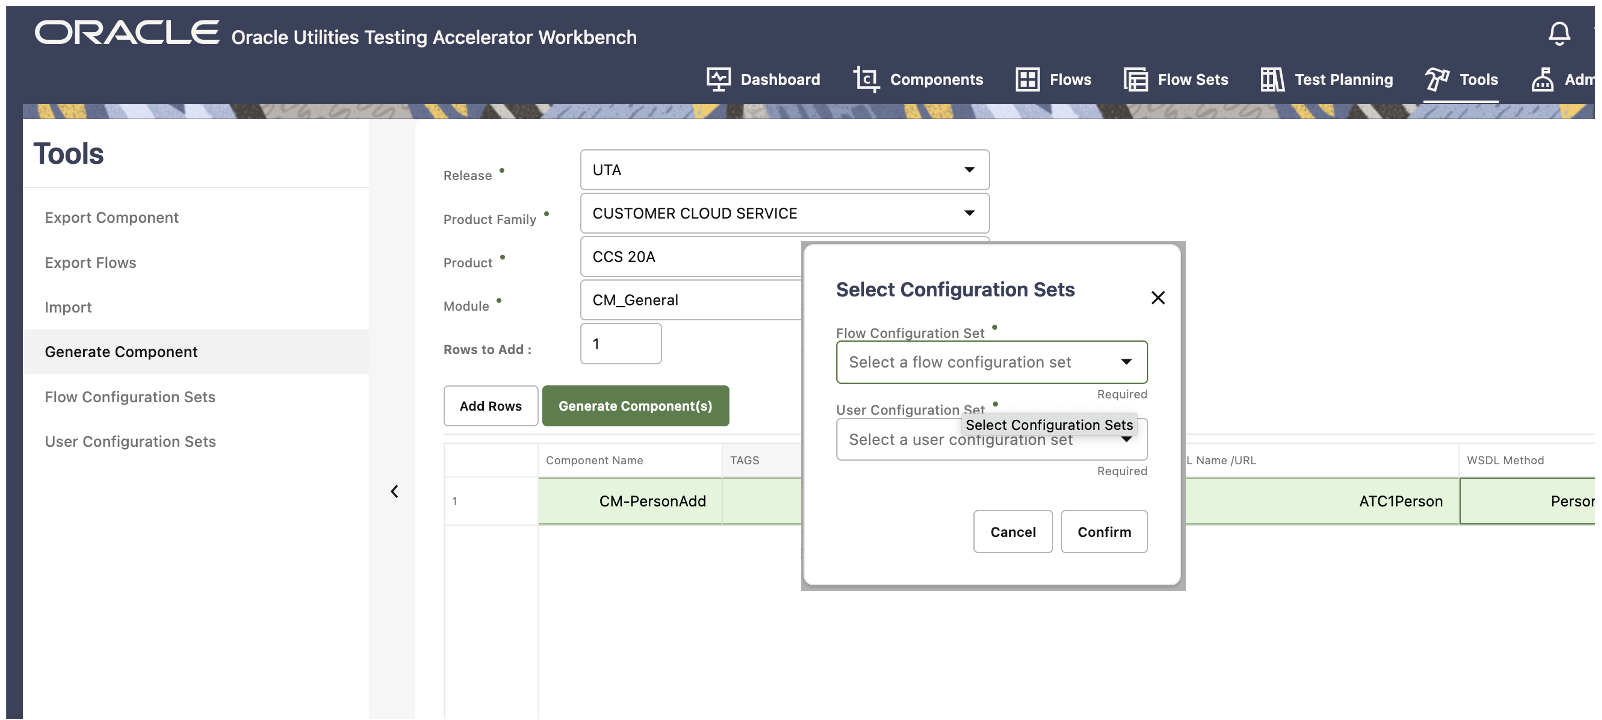This screenshot has width=1602, height=720.
Task: Click the Components crop-style icon
Action: tap(866, 79)
